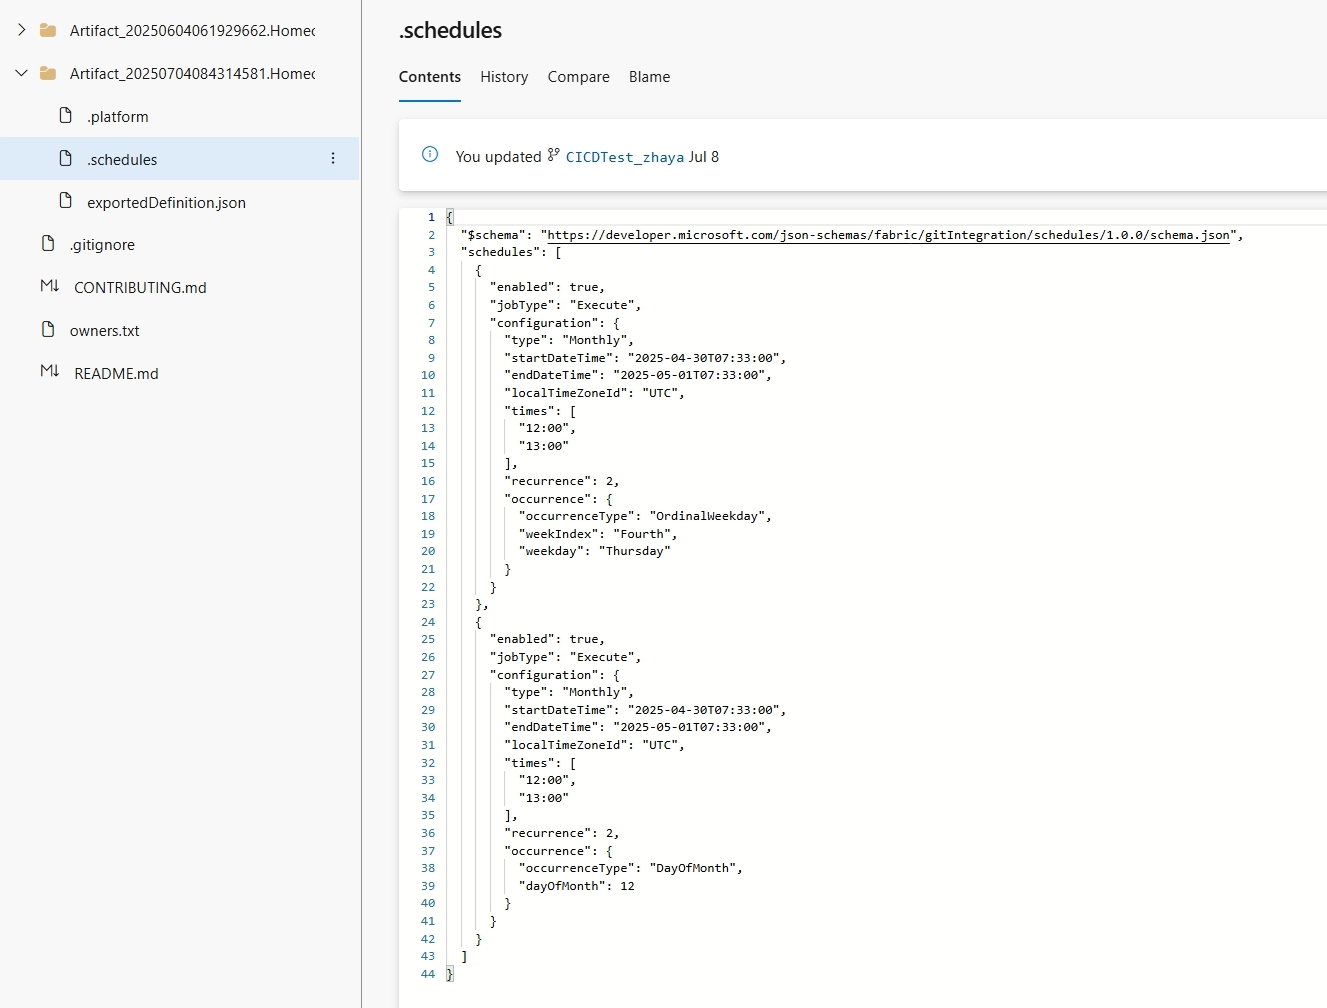Click the Artifact_20250604061929662 folder icon
The width and height of the screenshot is (1327, 1008).
click(47, 30)
